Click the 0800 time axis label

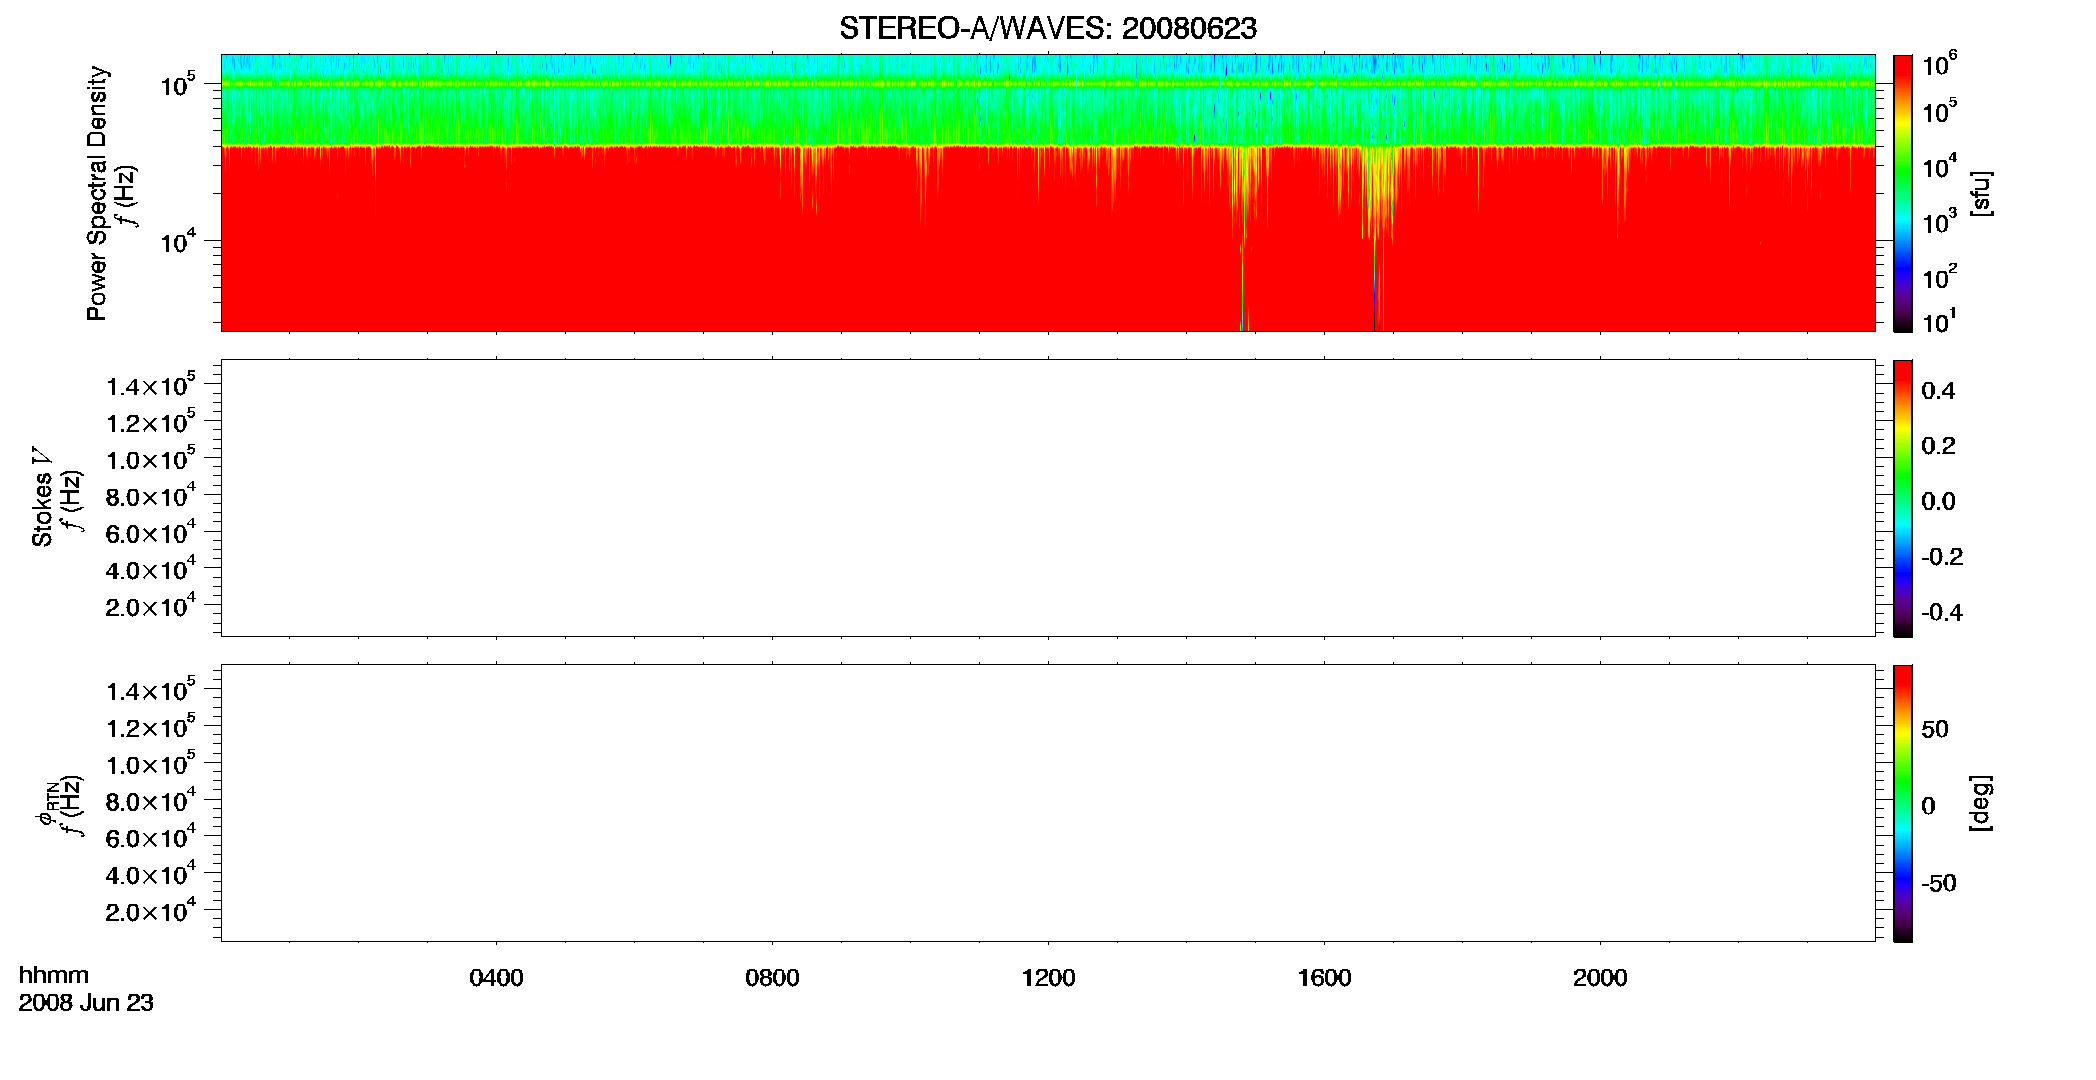tap(772, 978)
